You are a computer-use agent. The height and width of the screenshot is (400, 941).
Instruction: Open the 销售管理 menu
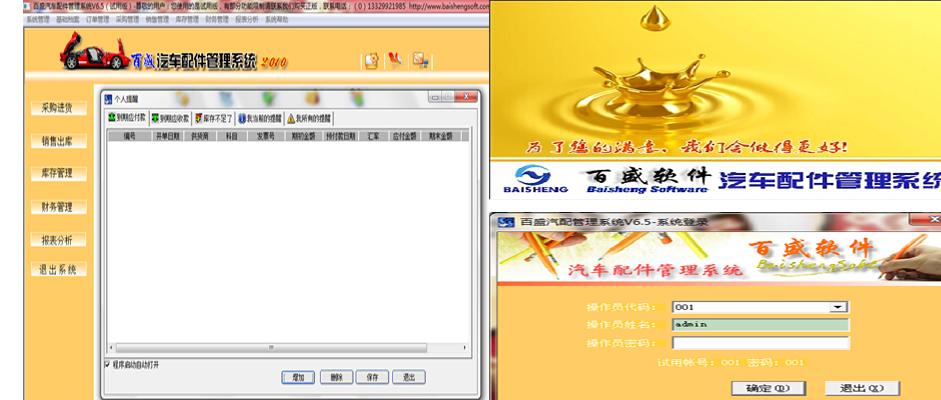pos(157,19)
